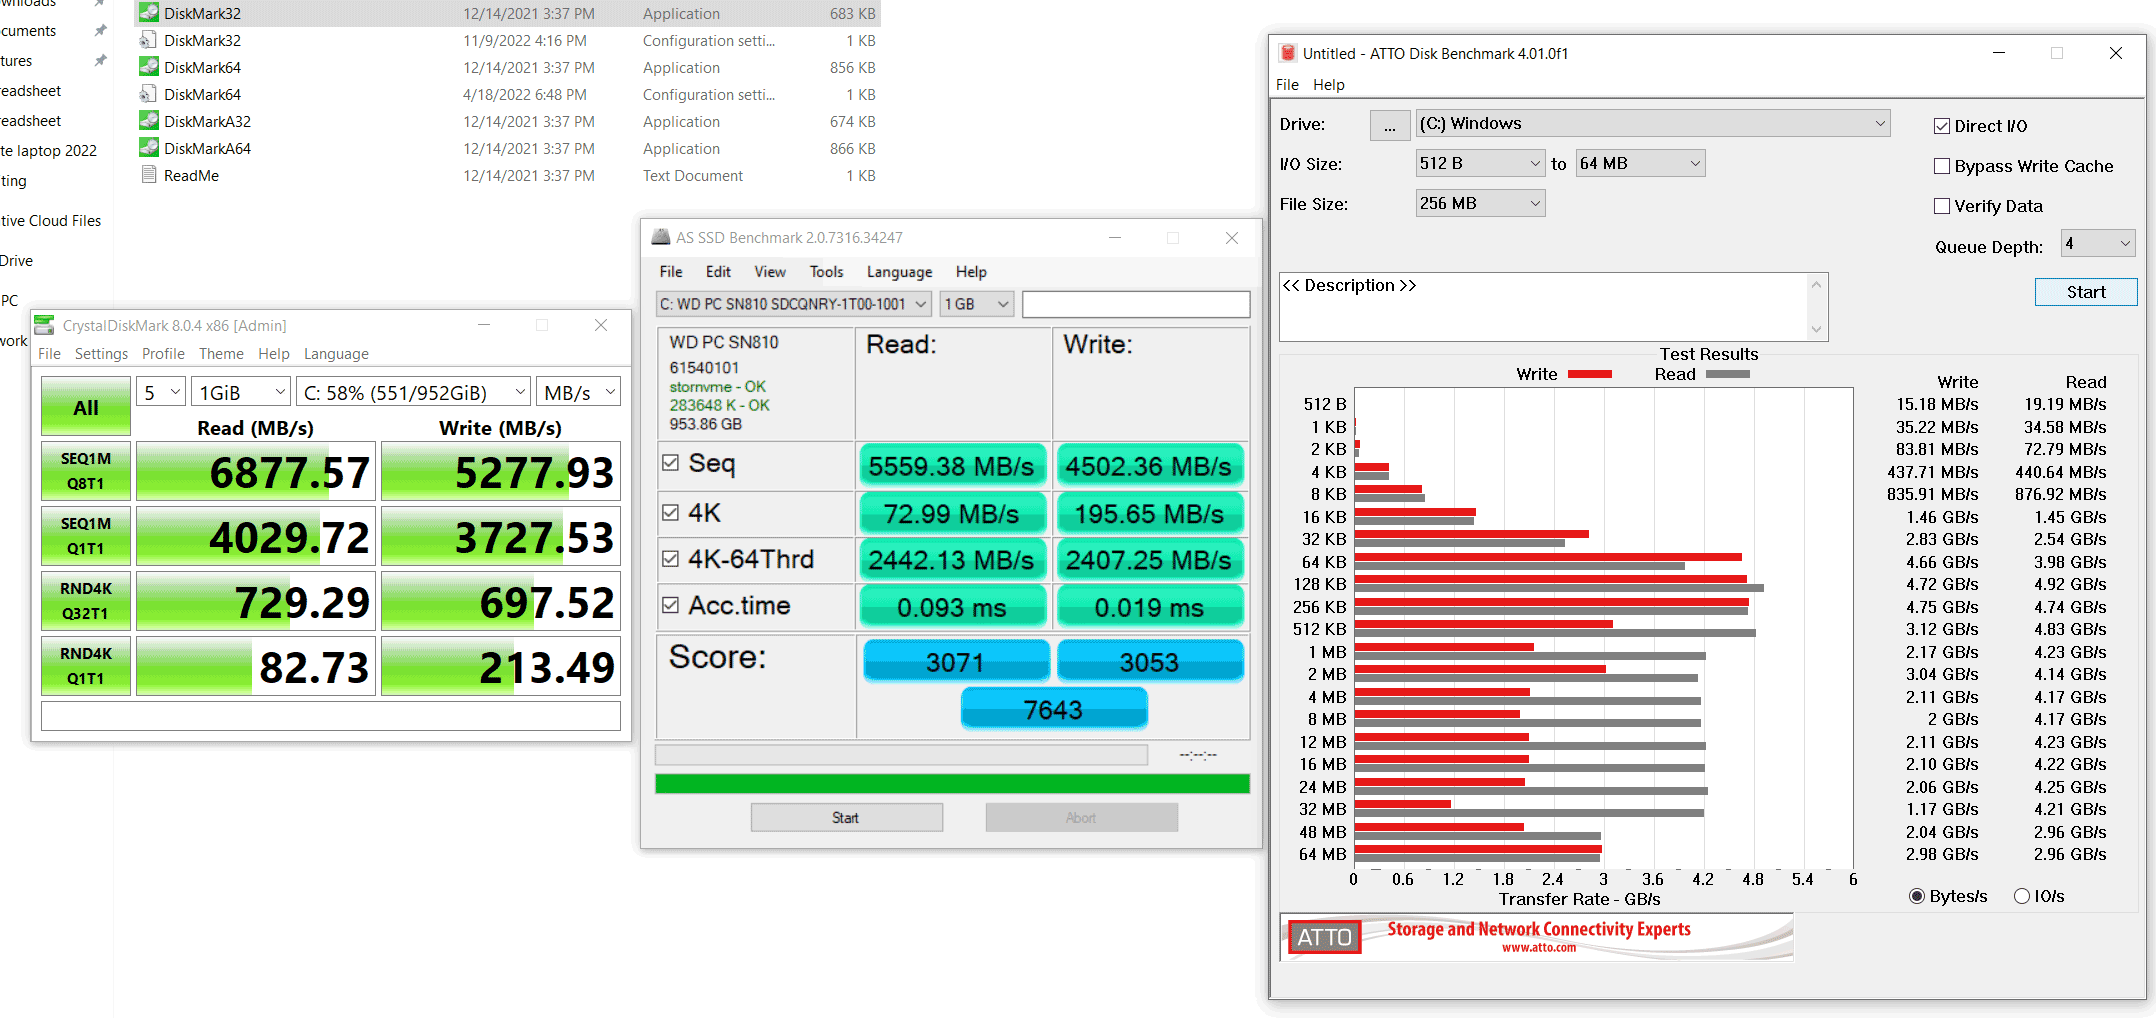2156x1018 pixels.
Task: Open the Queue Depth dropdown
Action: tap(2099, 243)
